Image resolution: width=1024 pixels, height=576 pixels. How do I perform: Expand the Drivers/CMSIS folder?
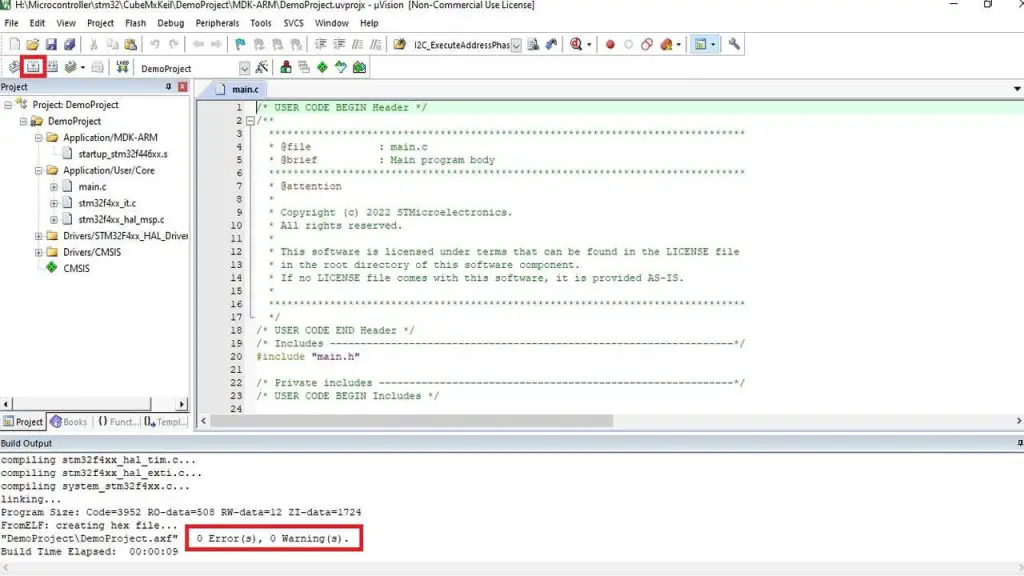[x=39, y=252]
